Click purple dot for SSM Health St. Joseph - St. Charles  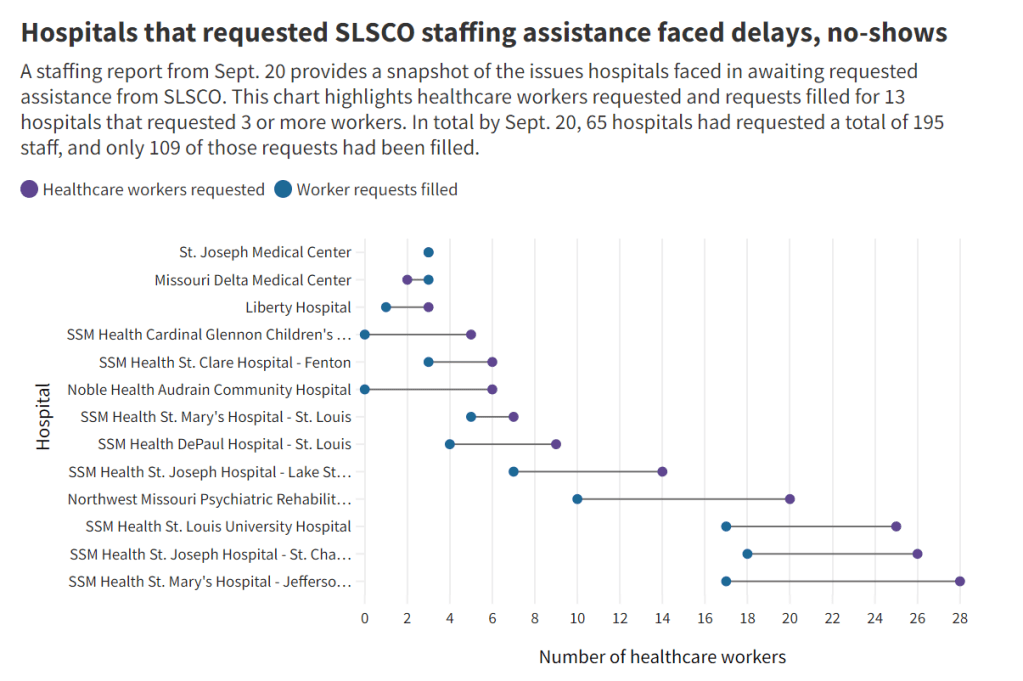(917, 554)
